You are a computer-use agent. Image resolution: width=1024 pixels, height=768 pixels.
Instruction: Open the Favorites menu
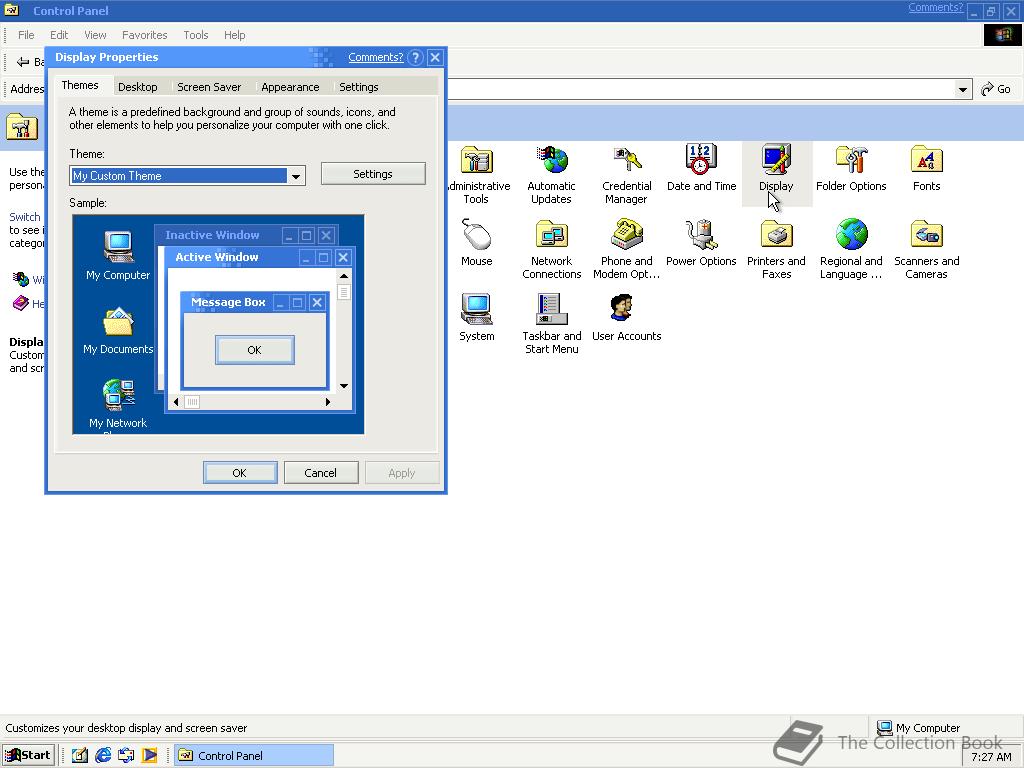point(144,35)
